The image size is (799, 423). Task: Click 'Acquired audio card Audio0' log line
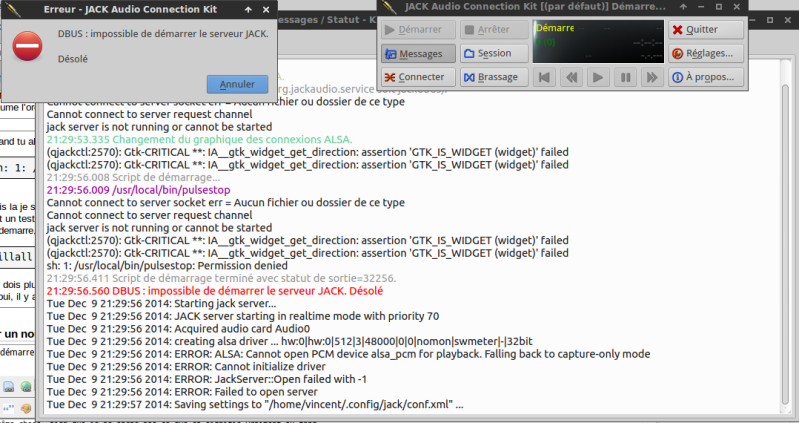coord(178,329)
